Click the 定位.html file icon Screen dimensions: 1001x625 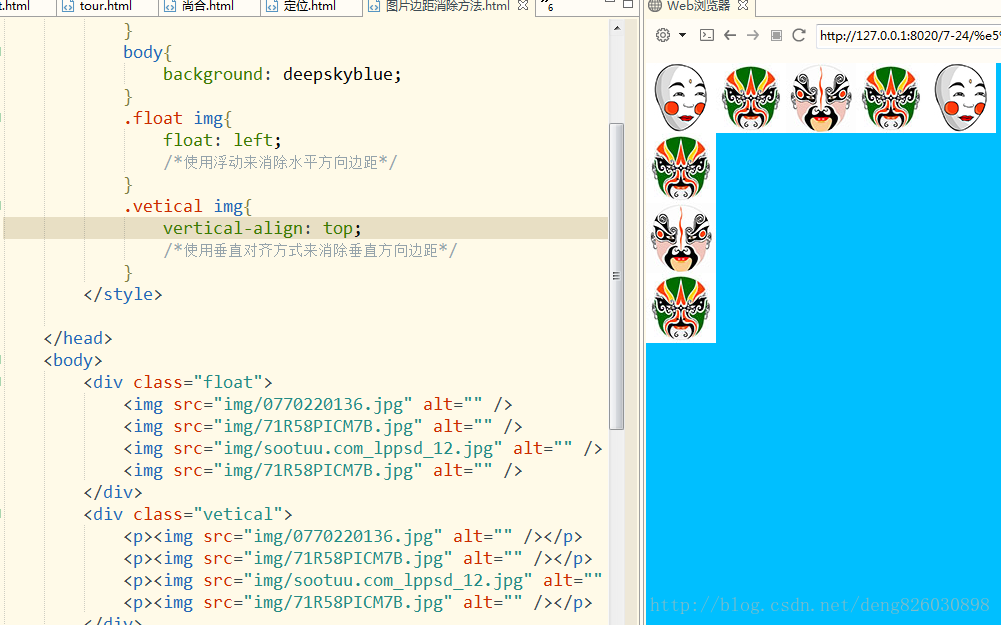pos(272,6)
